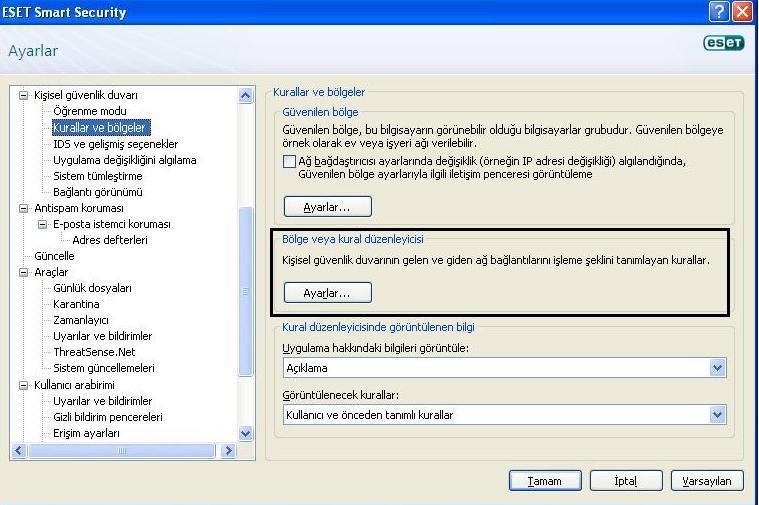Click tree horizontal scroll left arrow
Image resolution: width=759 pixels, height=505 pixels.
tap(19, 451)
